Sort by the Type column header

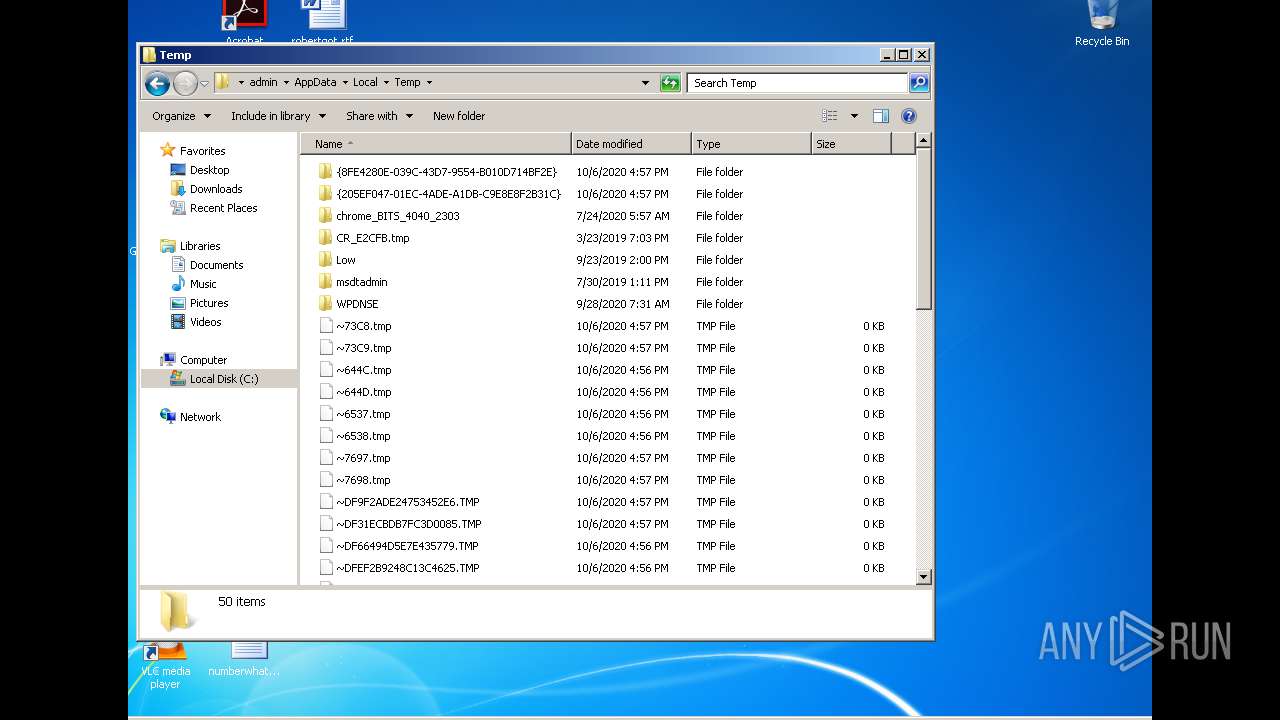coord(751,144)
